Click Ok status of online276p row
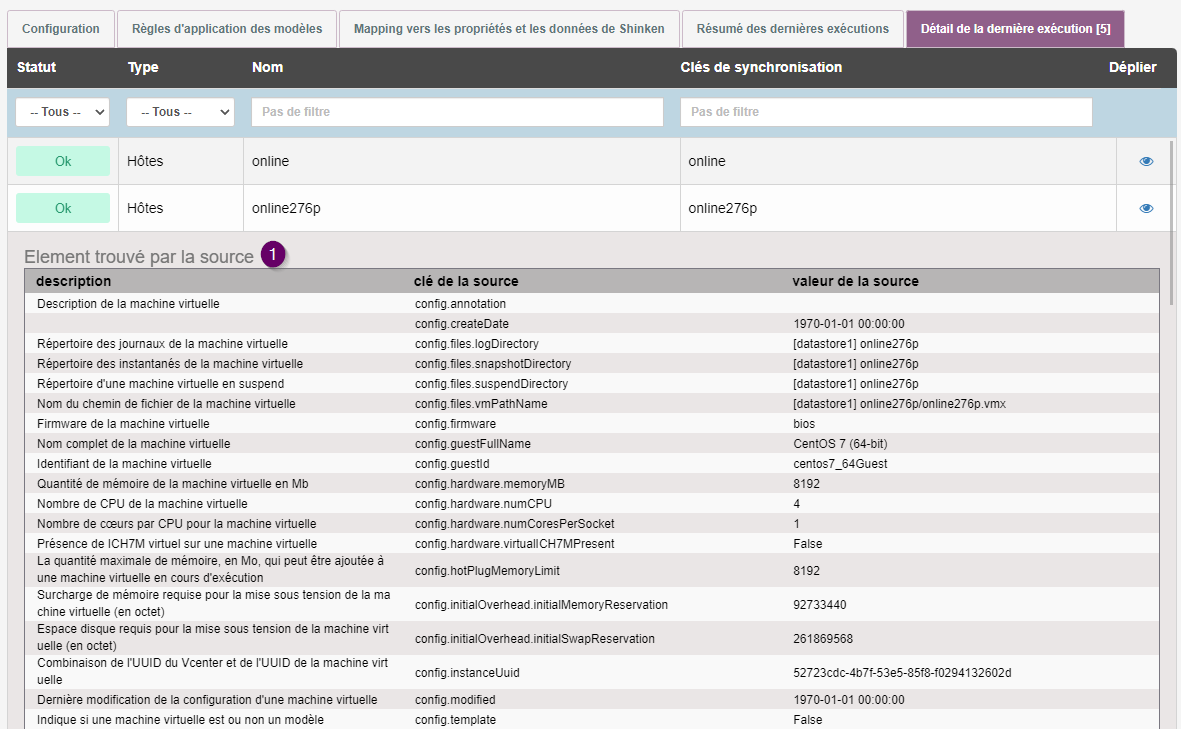 [x=63, y=208]
